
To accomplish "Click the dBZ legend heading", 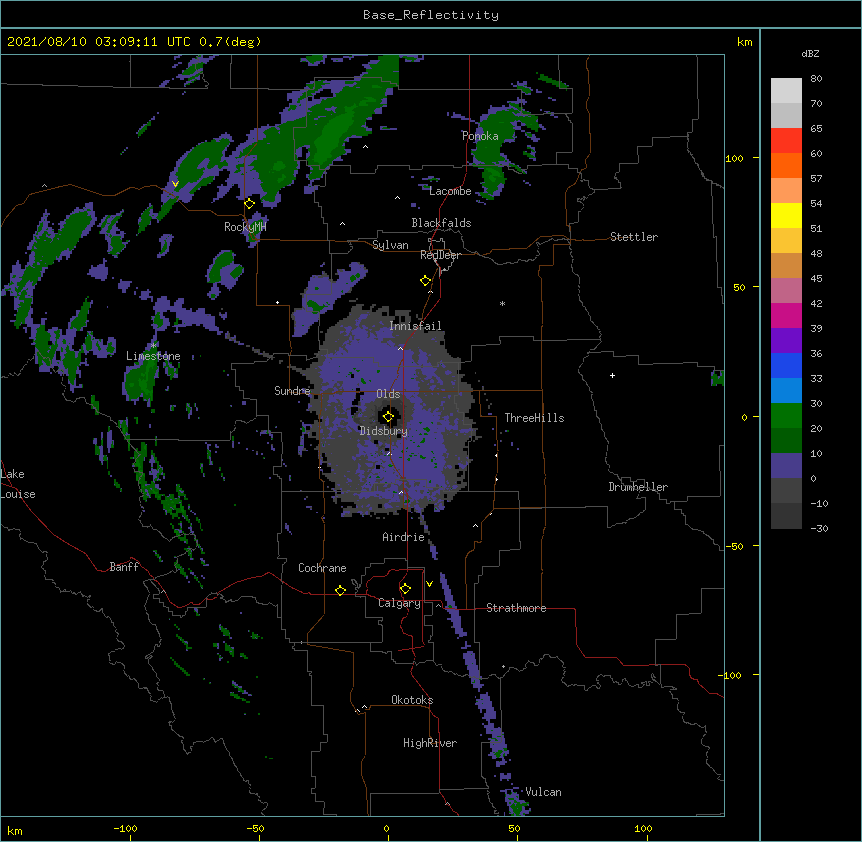I will point(810,54).
